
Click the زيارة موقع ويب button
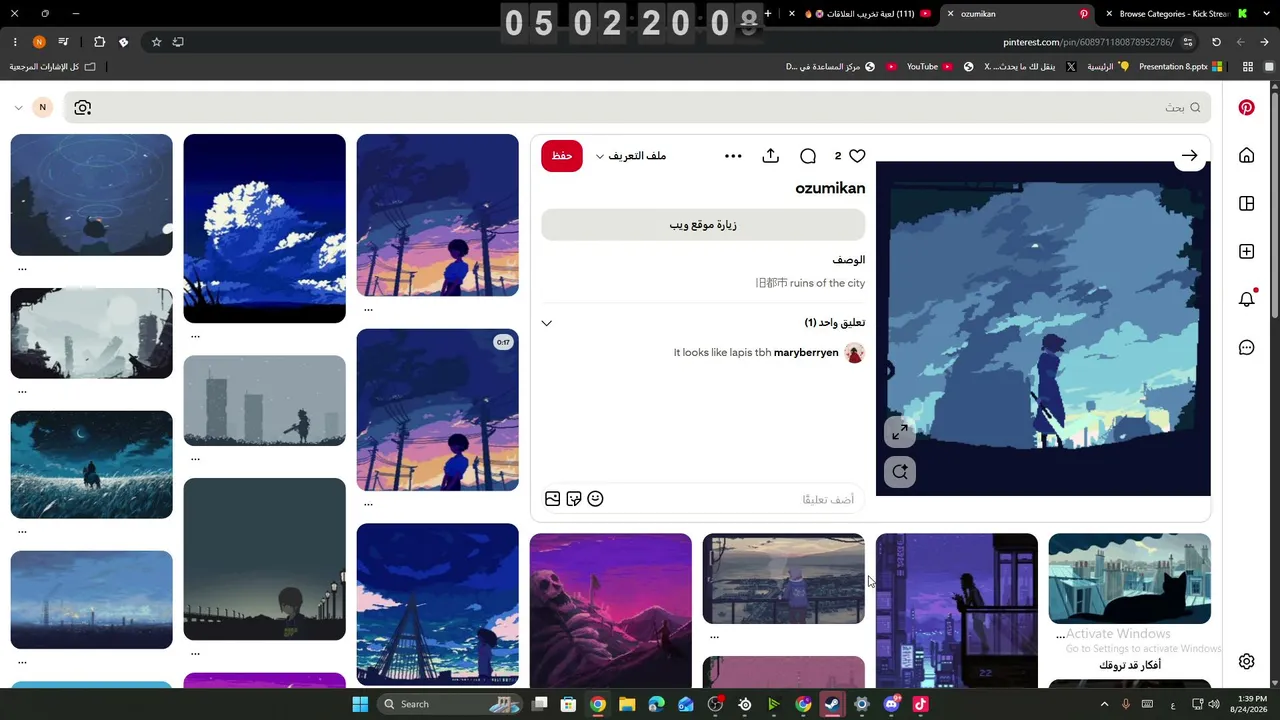point(703,225)
